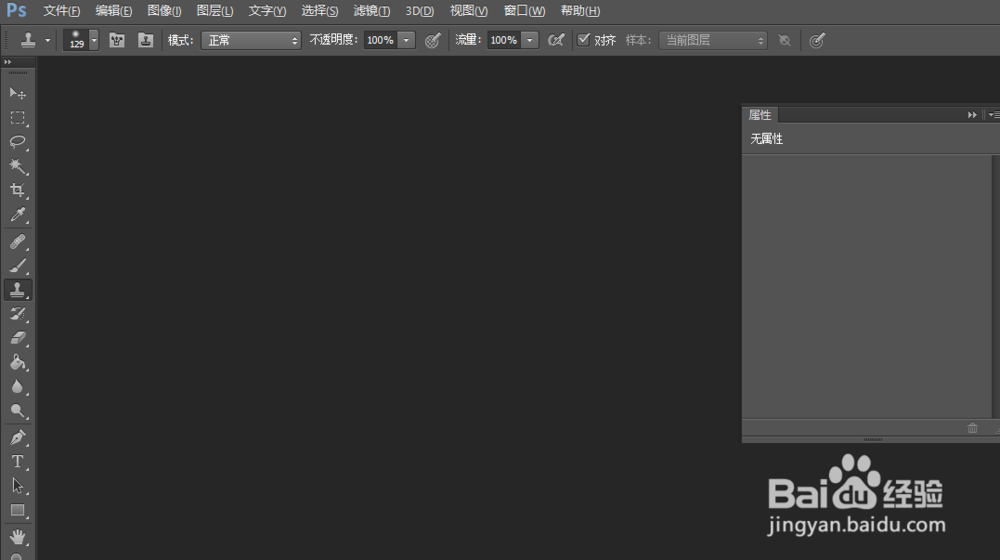The width and height of the screenshot is (1000, 560).
Task: Select the Clone Stamp tool
Action: coord(17,290)
